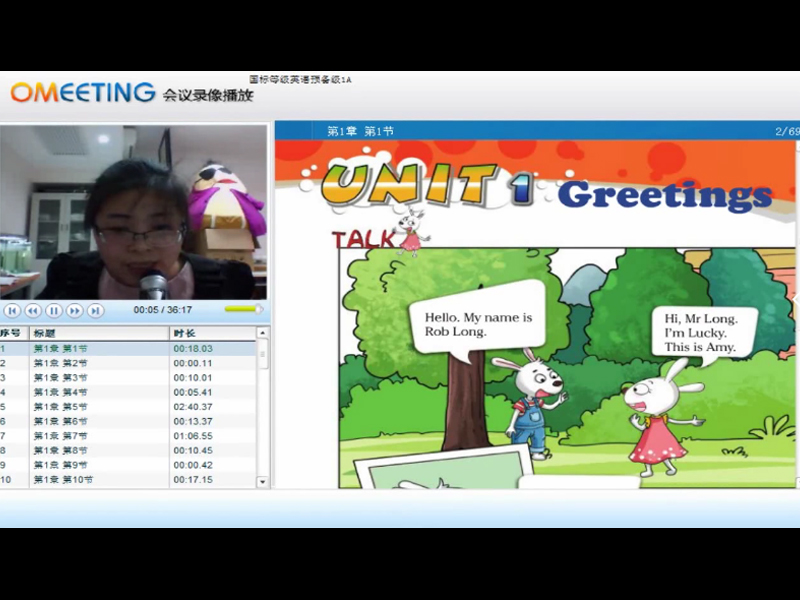Image resolution: width=800 pixels, height=600 pixels.
Task: Sort by 序号 column header
Action: click(12, 333)
